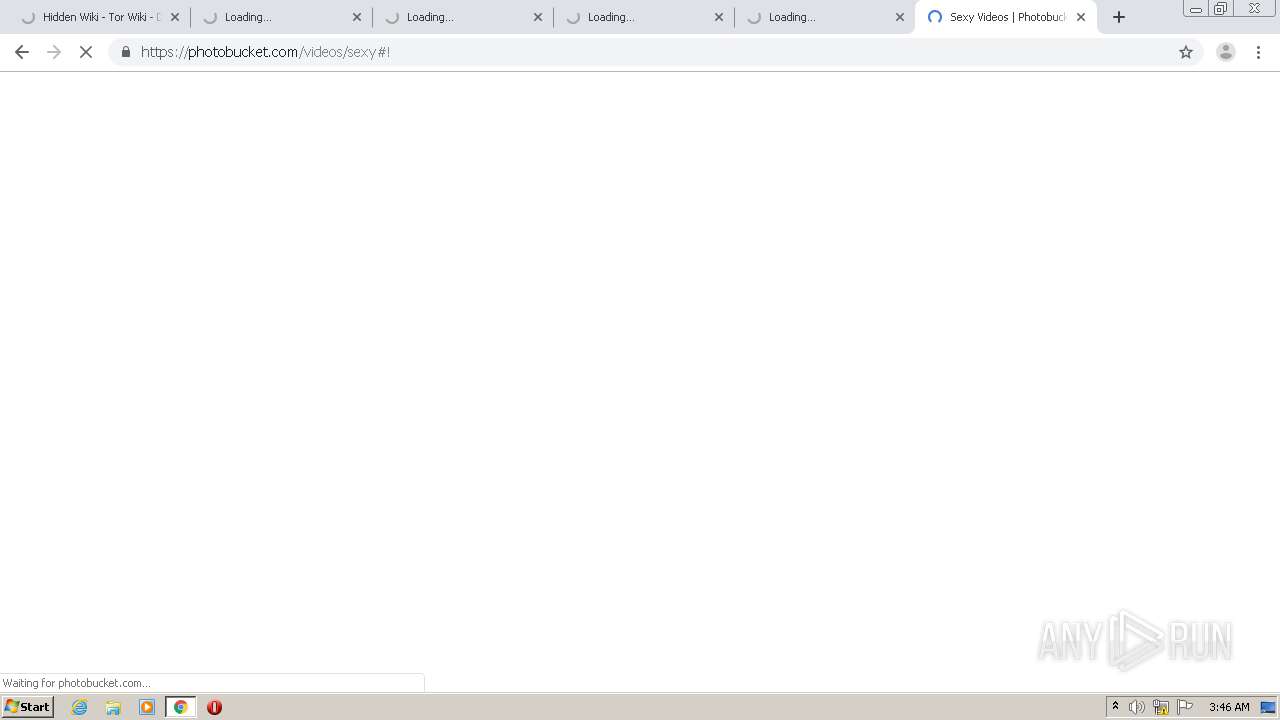
Task: Close the fifth Loading tab
Action: pos(900,17)
